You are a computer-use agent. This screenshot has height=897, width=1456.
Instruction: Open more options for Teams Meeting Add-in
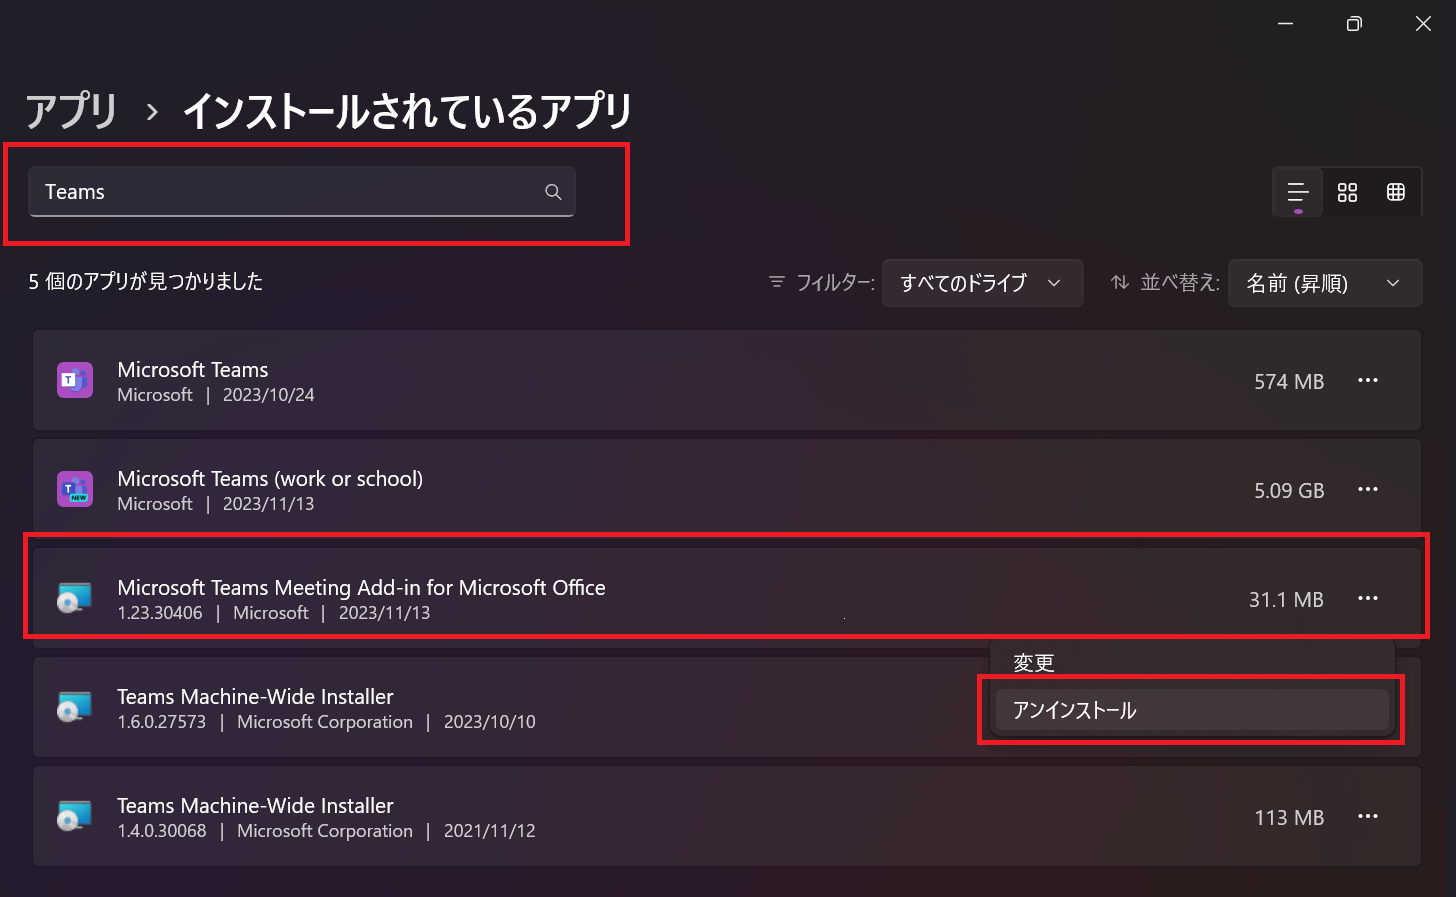(1368, 598)
